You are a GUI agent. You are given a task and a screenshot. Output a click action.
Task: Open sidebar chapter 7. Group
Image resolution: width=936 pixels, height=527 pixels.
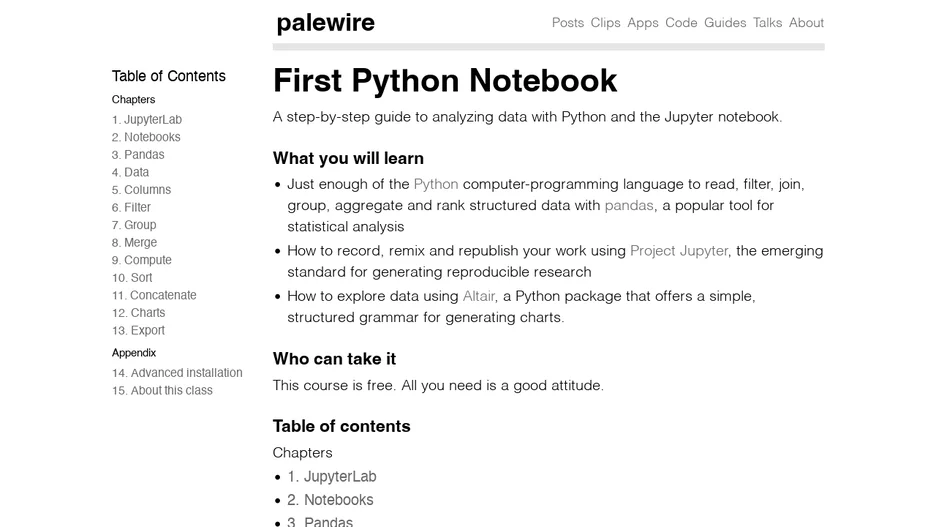pos(134,225)
